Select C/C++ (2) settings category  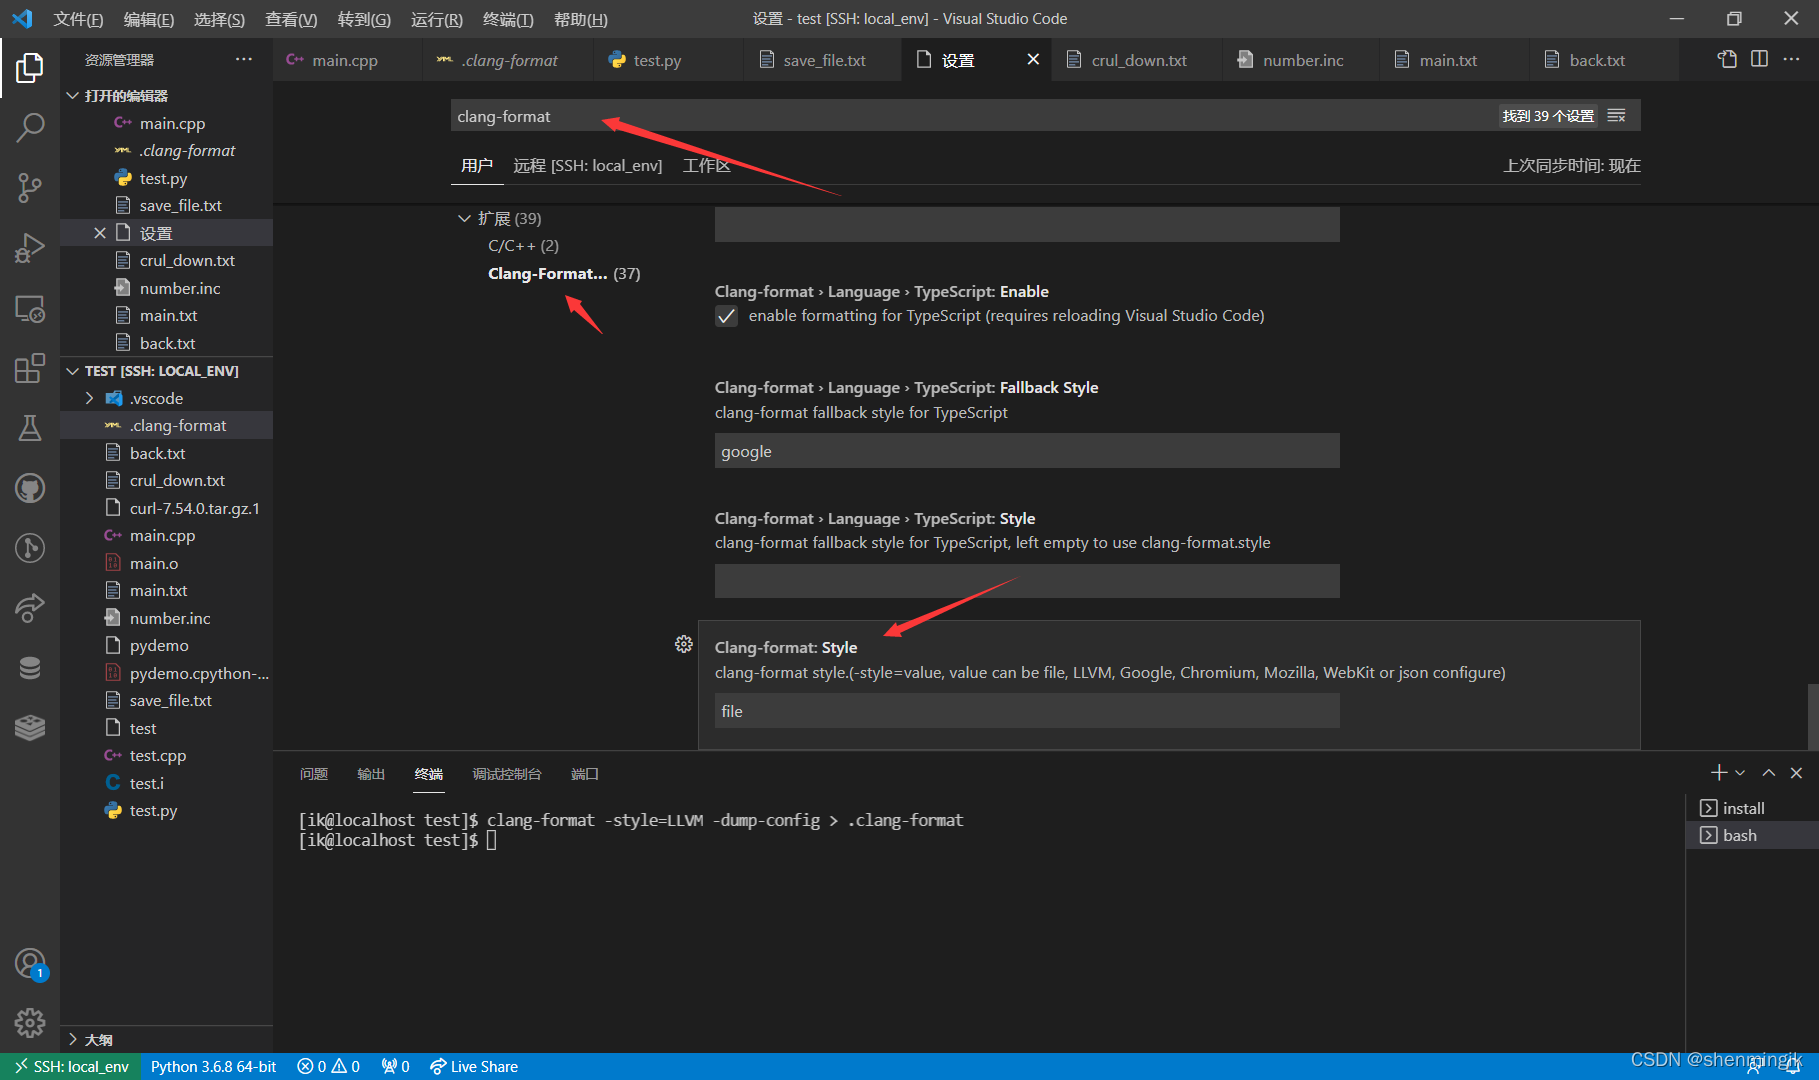[523, 246]
